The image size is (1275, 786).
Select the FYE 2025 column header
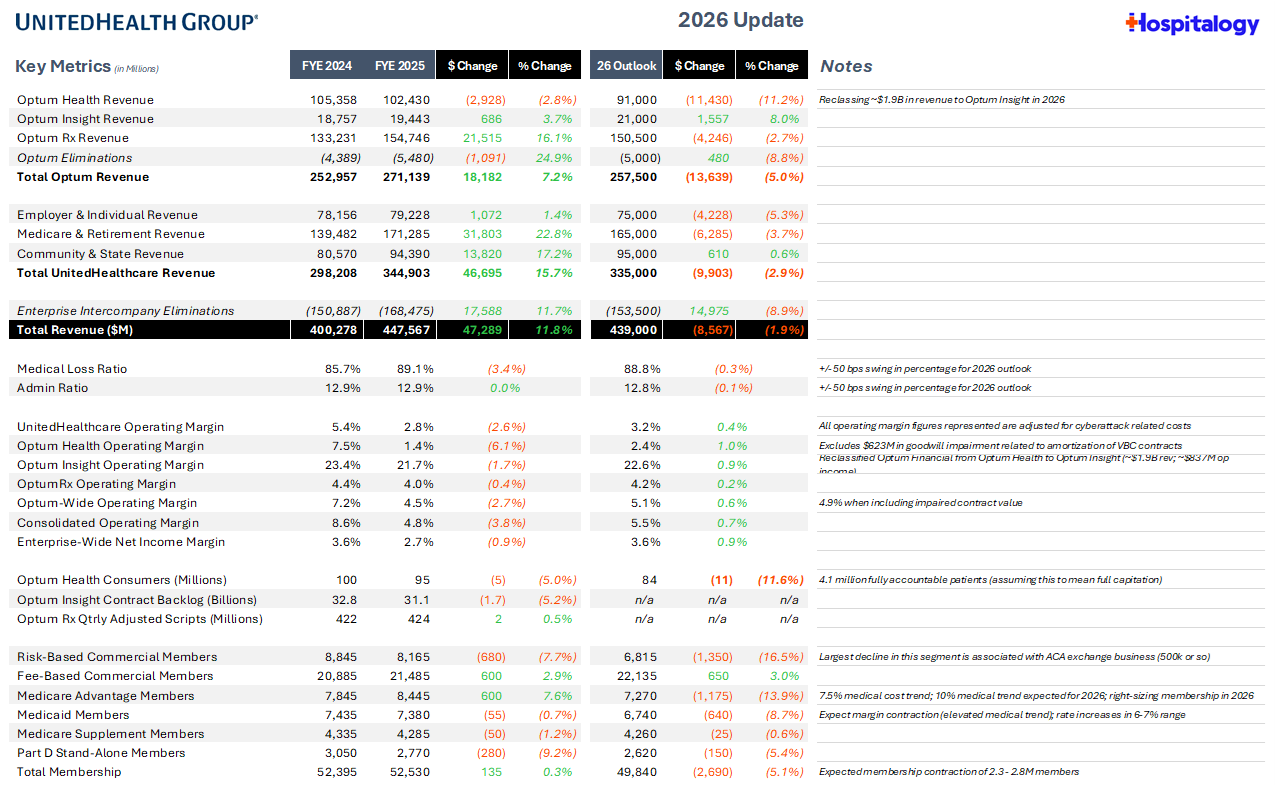pos(400,66)
